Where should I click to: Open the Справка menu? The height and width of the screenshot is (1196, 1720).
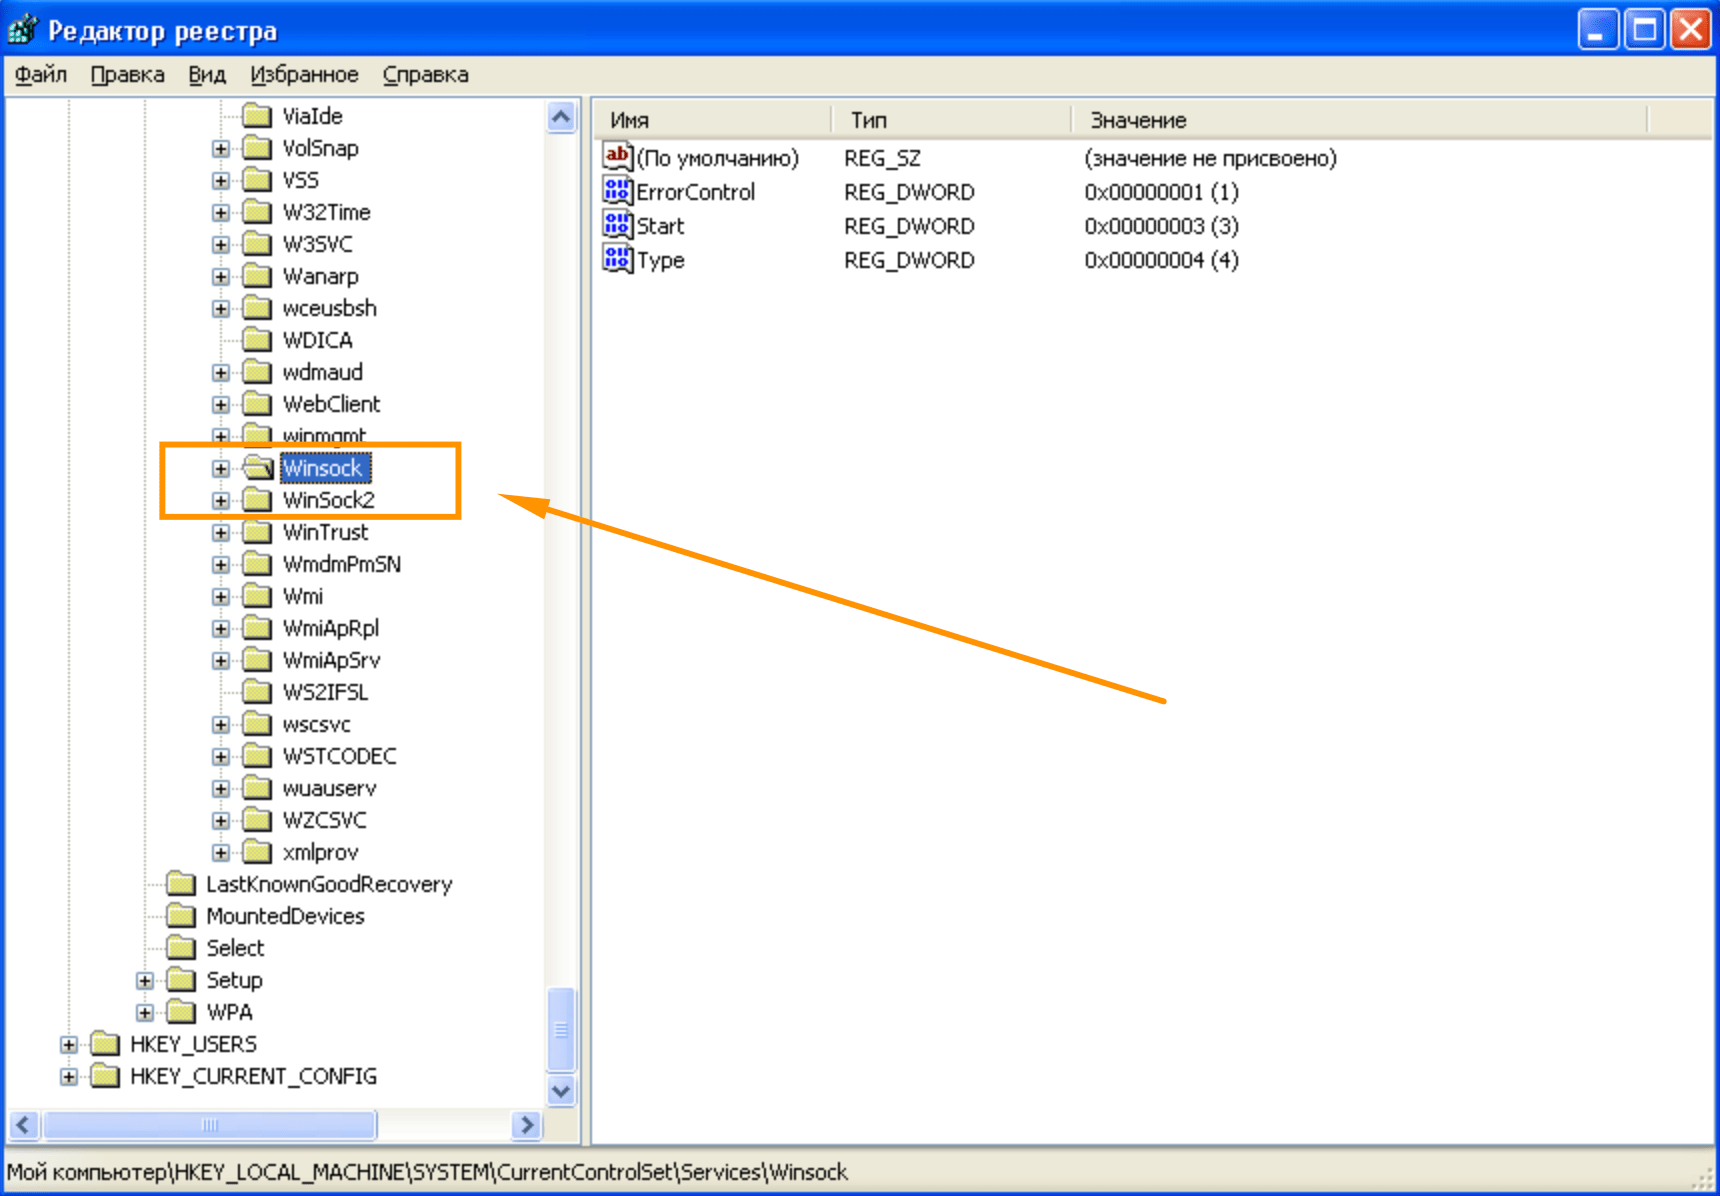point(425,74)
